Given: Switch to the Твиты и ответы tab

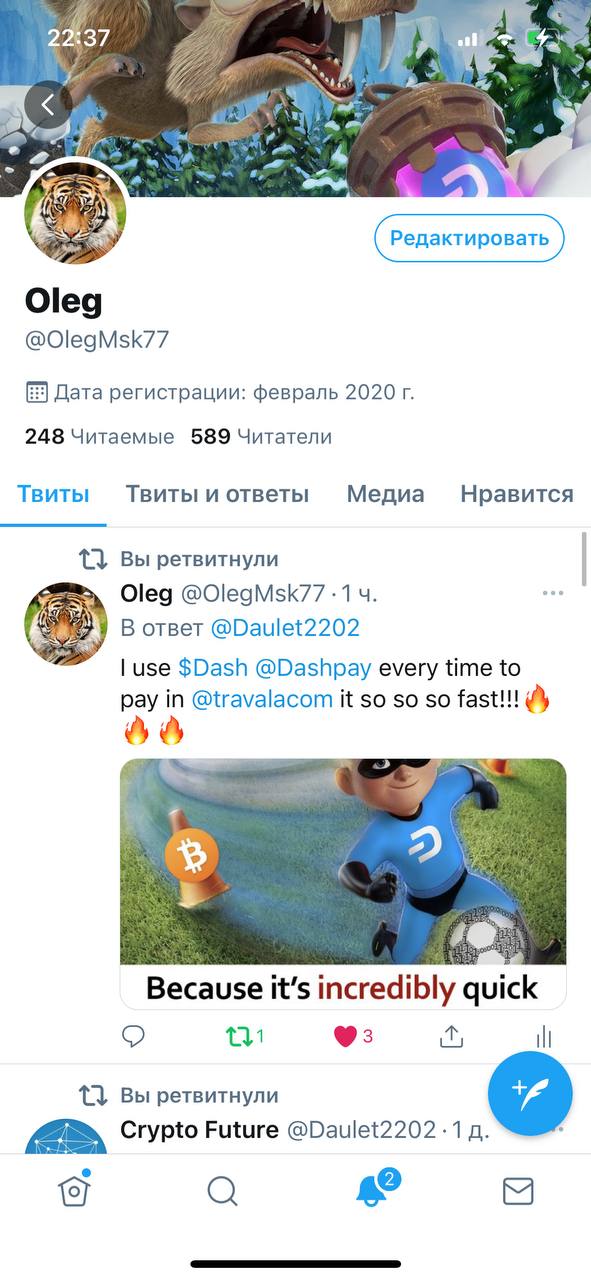Looking at the screenshot, I should (x=217, y=494).
